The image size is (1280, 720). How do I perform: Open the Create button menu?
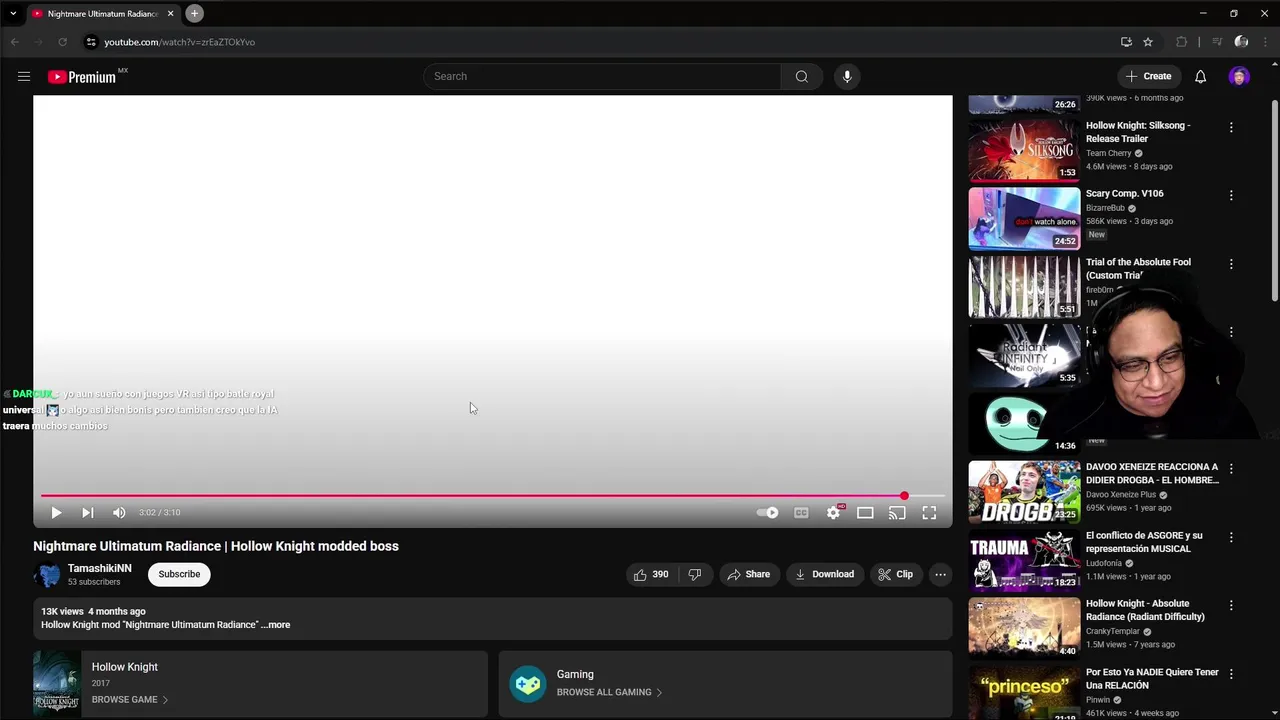pyautogui.click(x=1148, y=76)
